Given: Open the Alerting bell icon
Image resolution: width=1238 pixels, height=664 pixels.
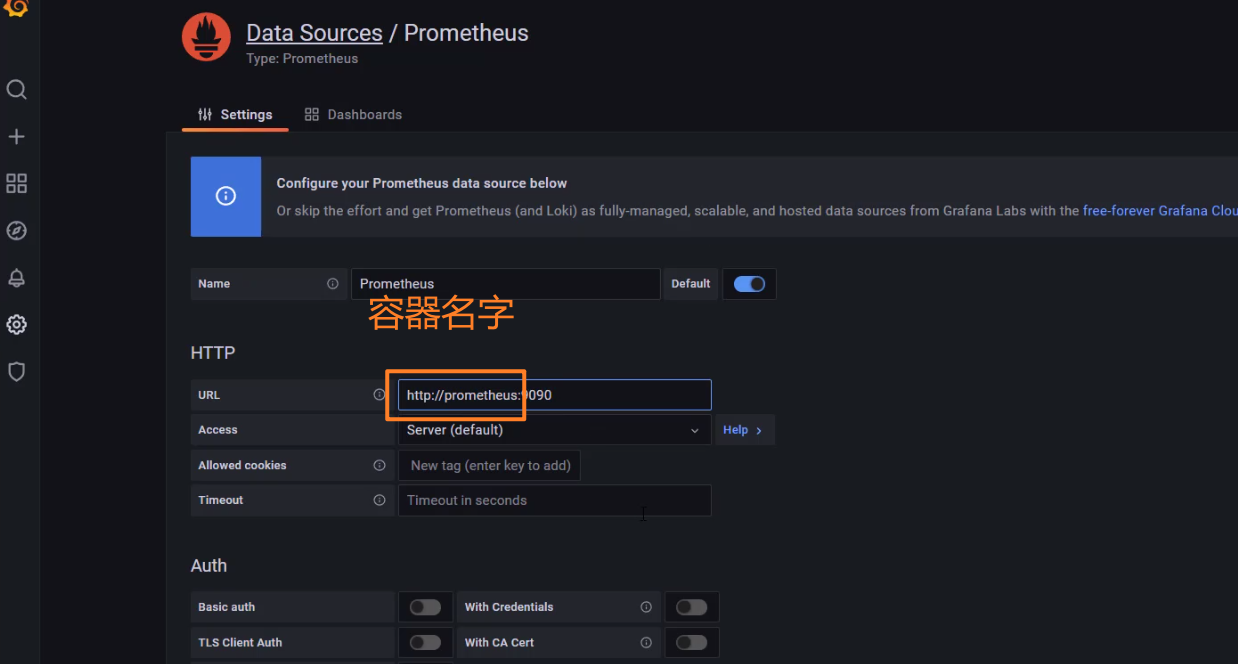Looking at the screenshot, I should (16, 278).
